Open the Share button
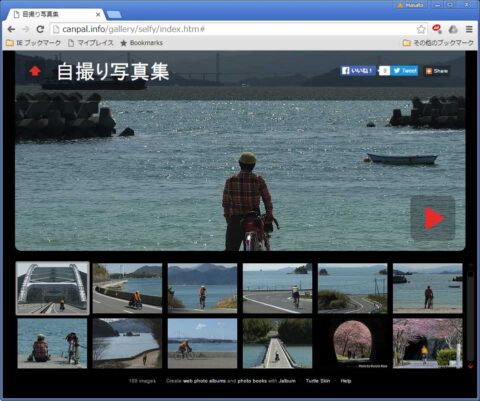480x401 pixels. (x=437, y=71)
